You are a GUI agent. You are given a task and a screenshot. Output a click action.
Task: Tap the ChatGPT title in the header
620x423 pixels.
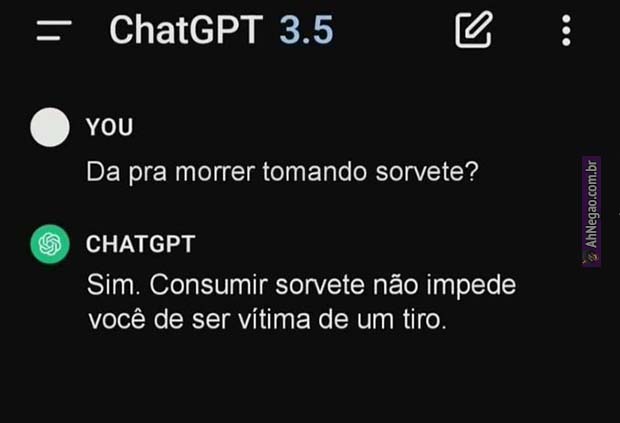click(x=186, y=30)
